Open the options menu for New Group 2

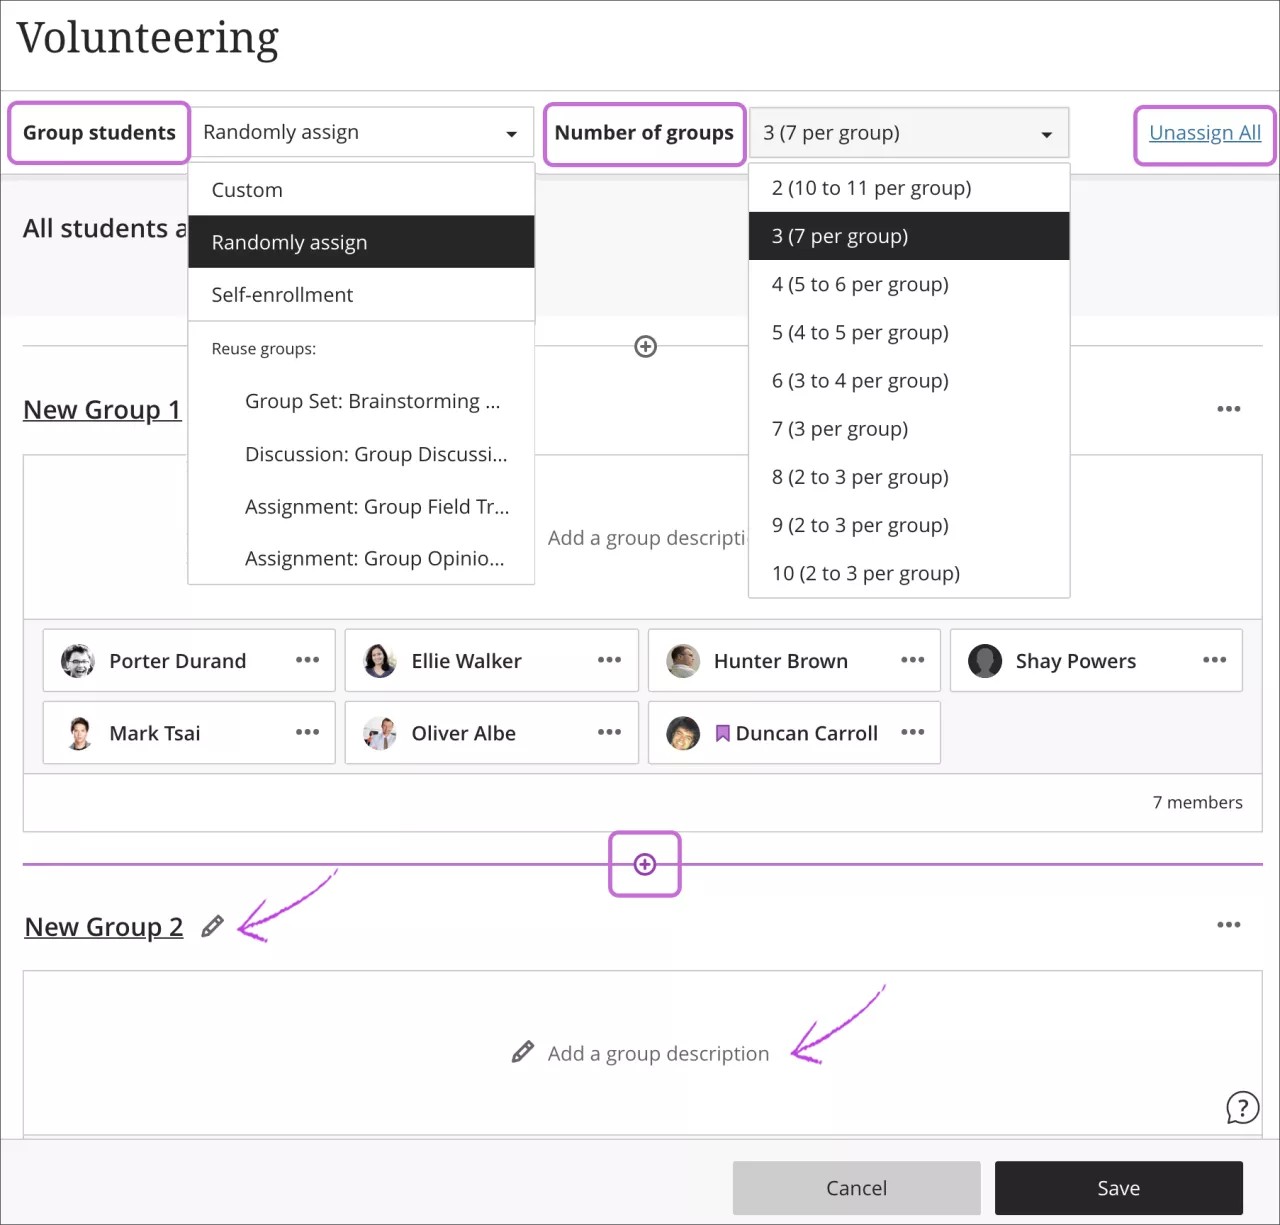pyautogui.click(x=1229, y=925)
